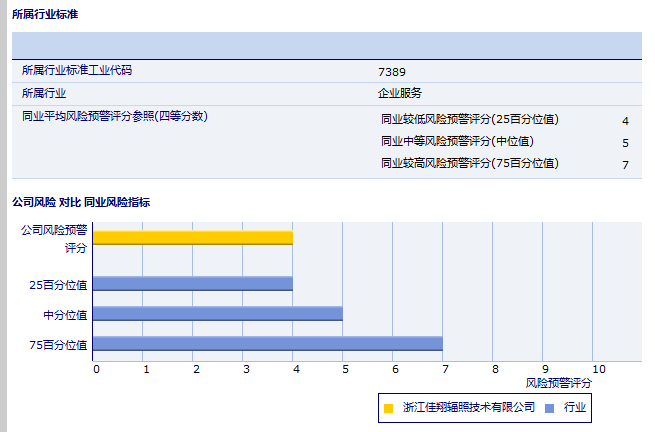Select the yellow 公司风险预警评分 bar
655x432 pixels.
192,237
